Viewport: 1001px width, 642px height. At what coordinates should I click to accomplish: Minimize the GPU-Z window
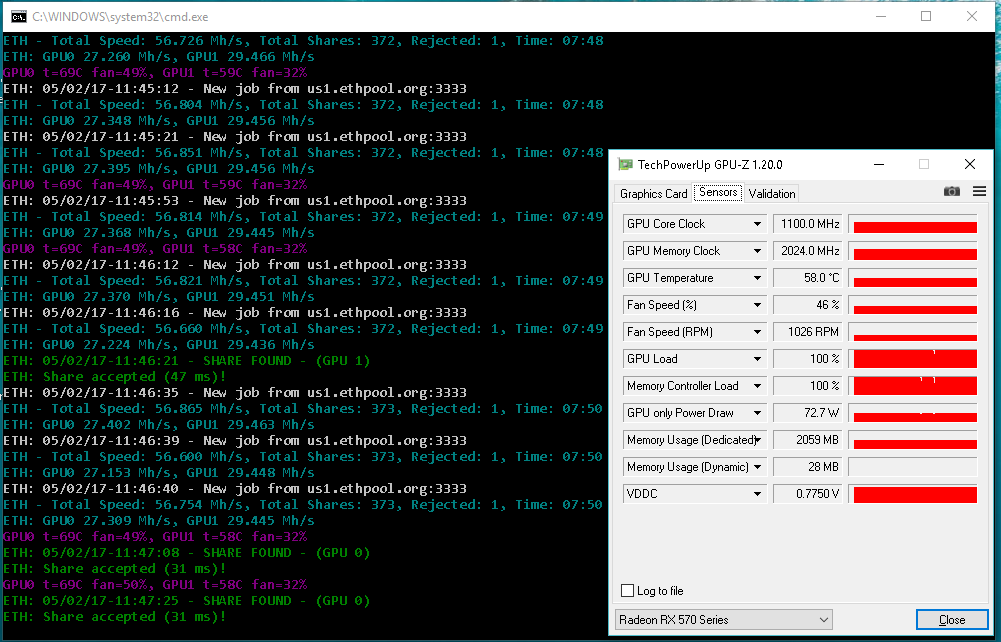coord(878,165)
